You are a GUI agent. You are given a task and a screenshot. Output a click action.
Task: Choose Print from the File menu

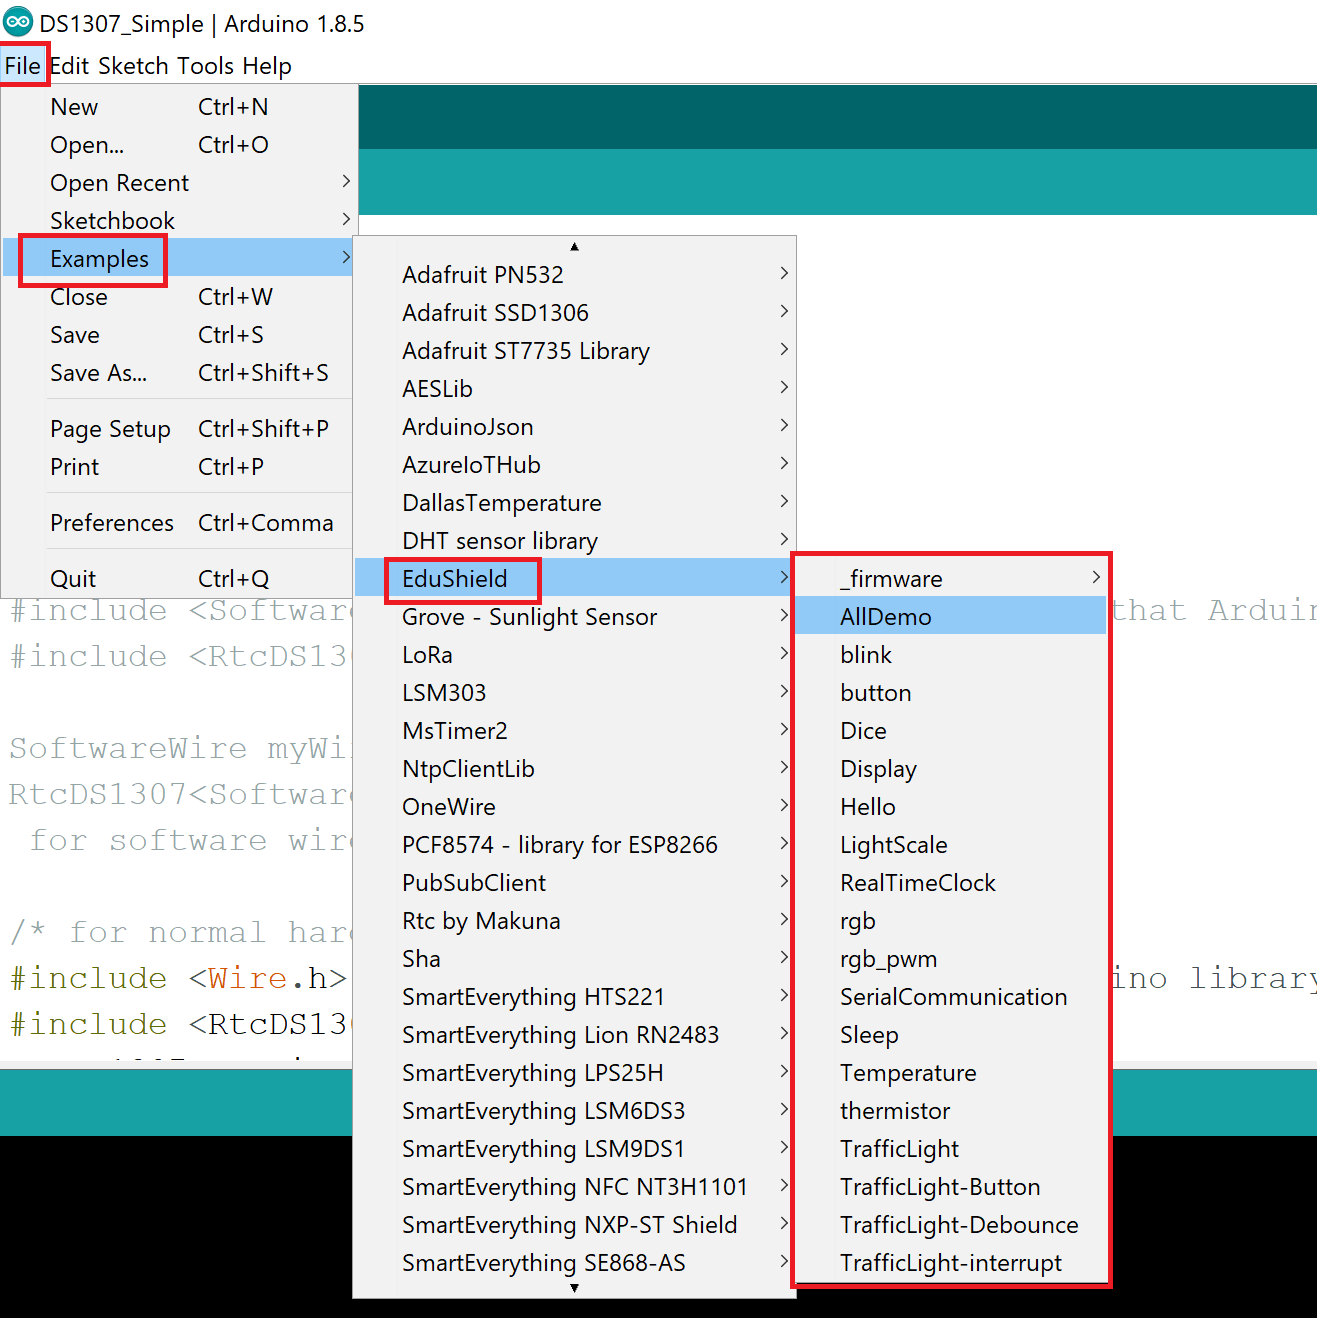tap(178, 467)
